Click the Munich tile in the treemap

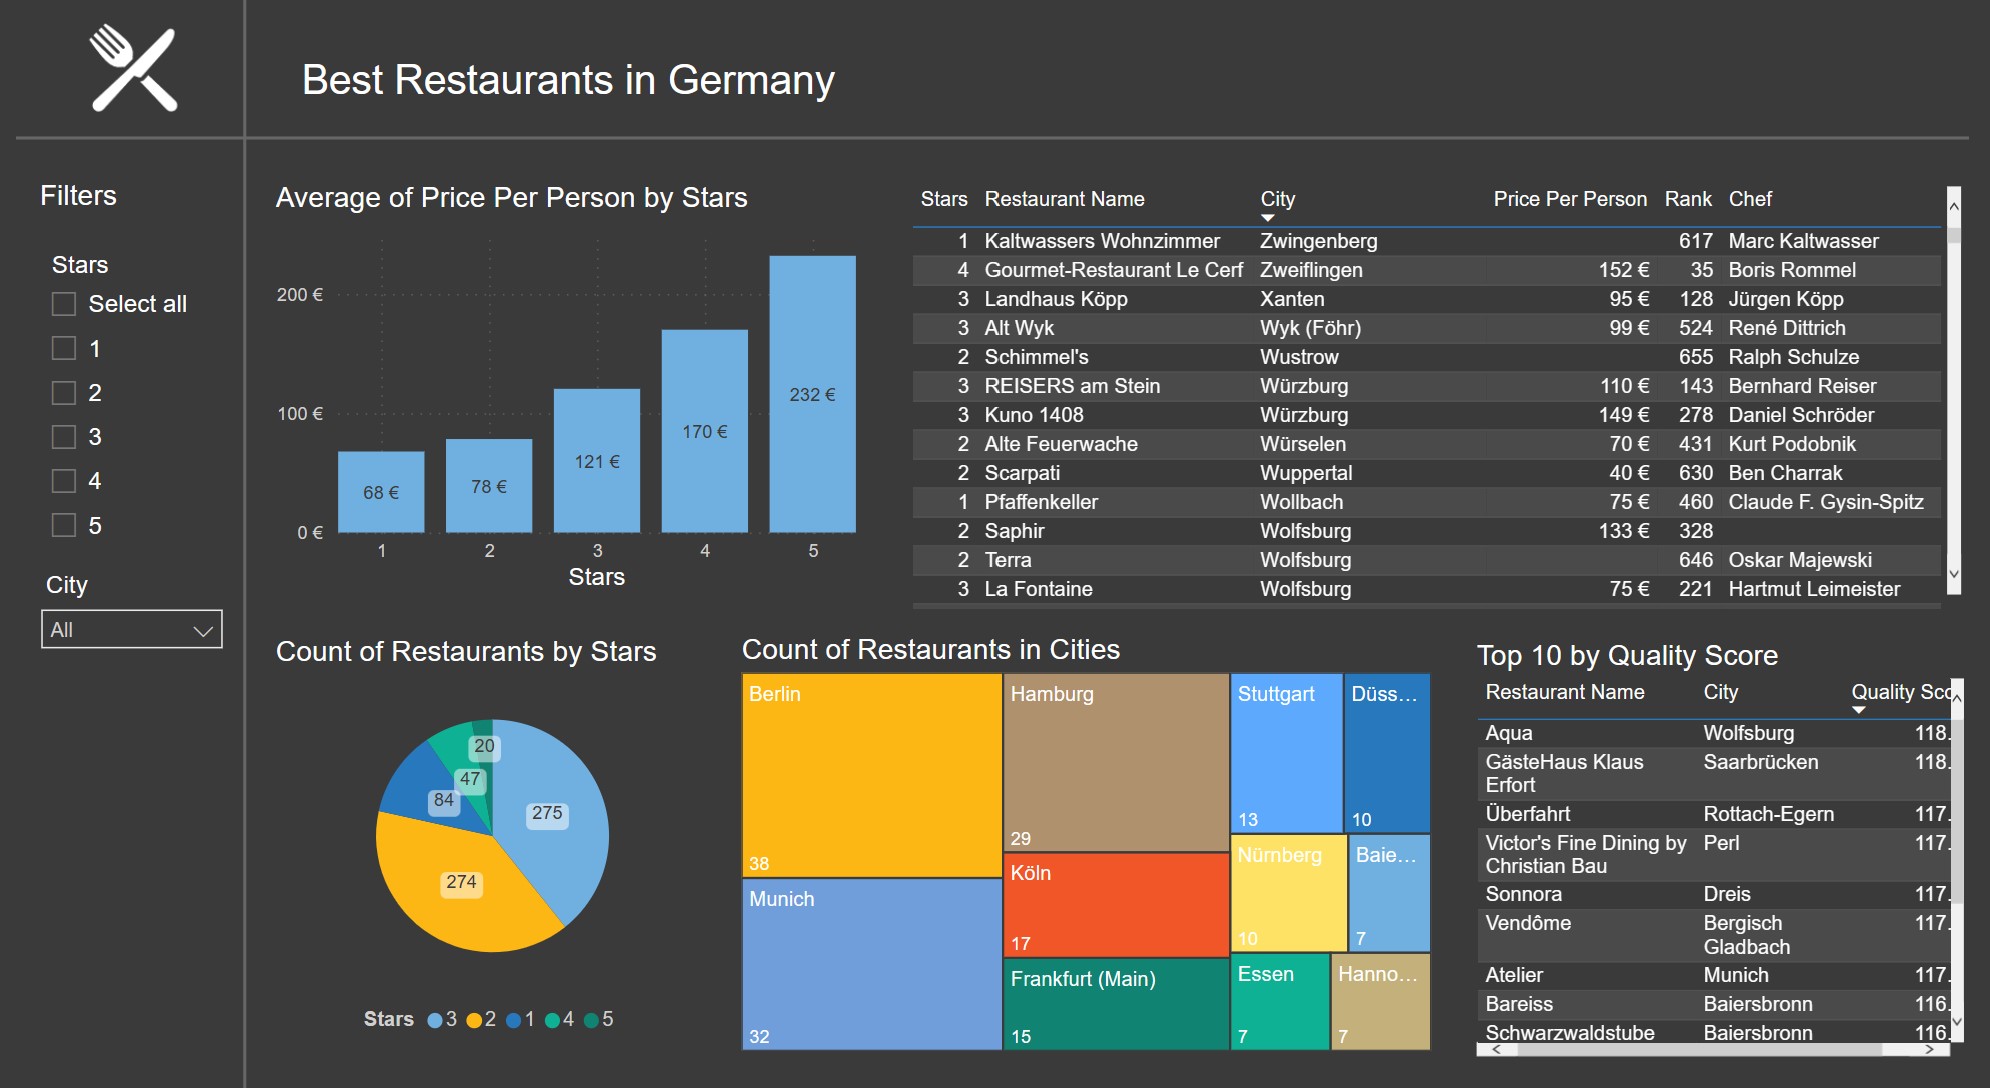(x=870, y=965)
